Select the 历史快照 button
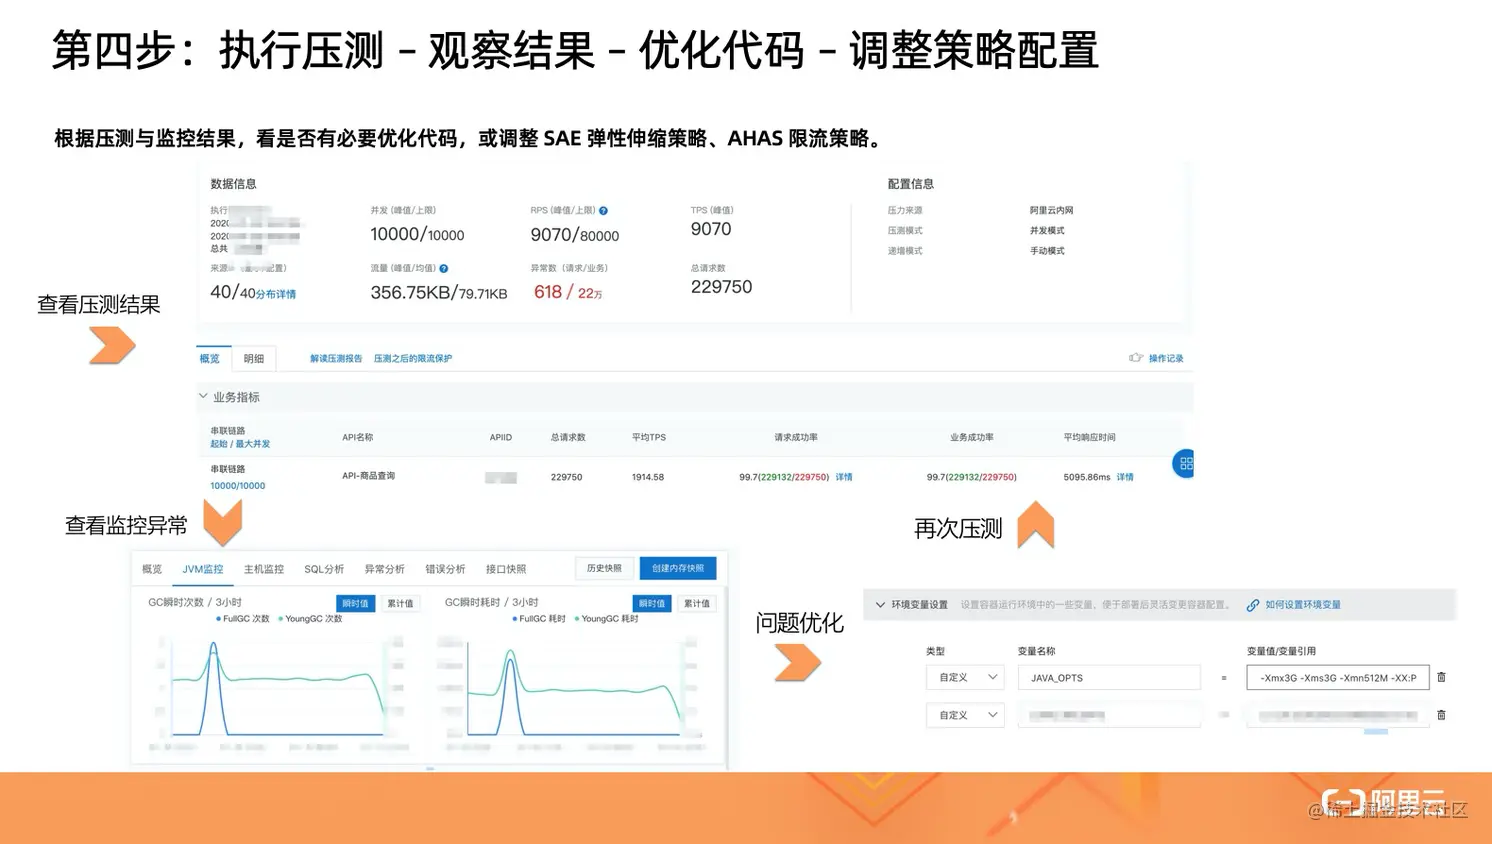Image resolution: width=1492 pixels, height=844 pixels. coord(604,568)
